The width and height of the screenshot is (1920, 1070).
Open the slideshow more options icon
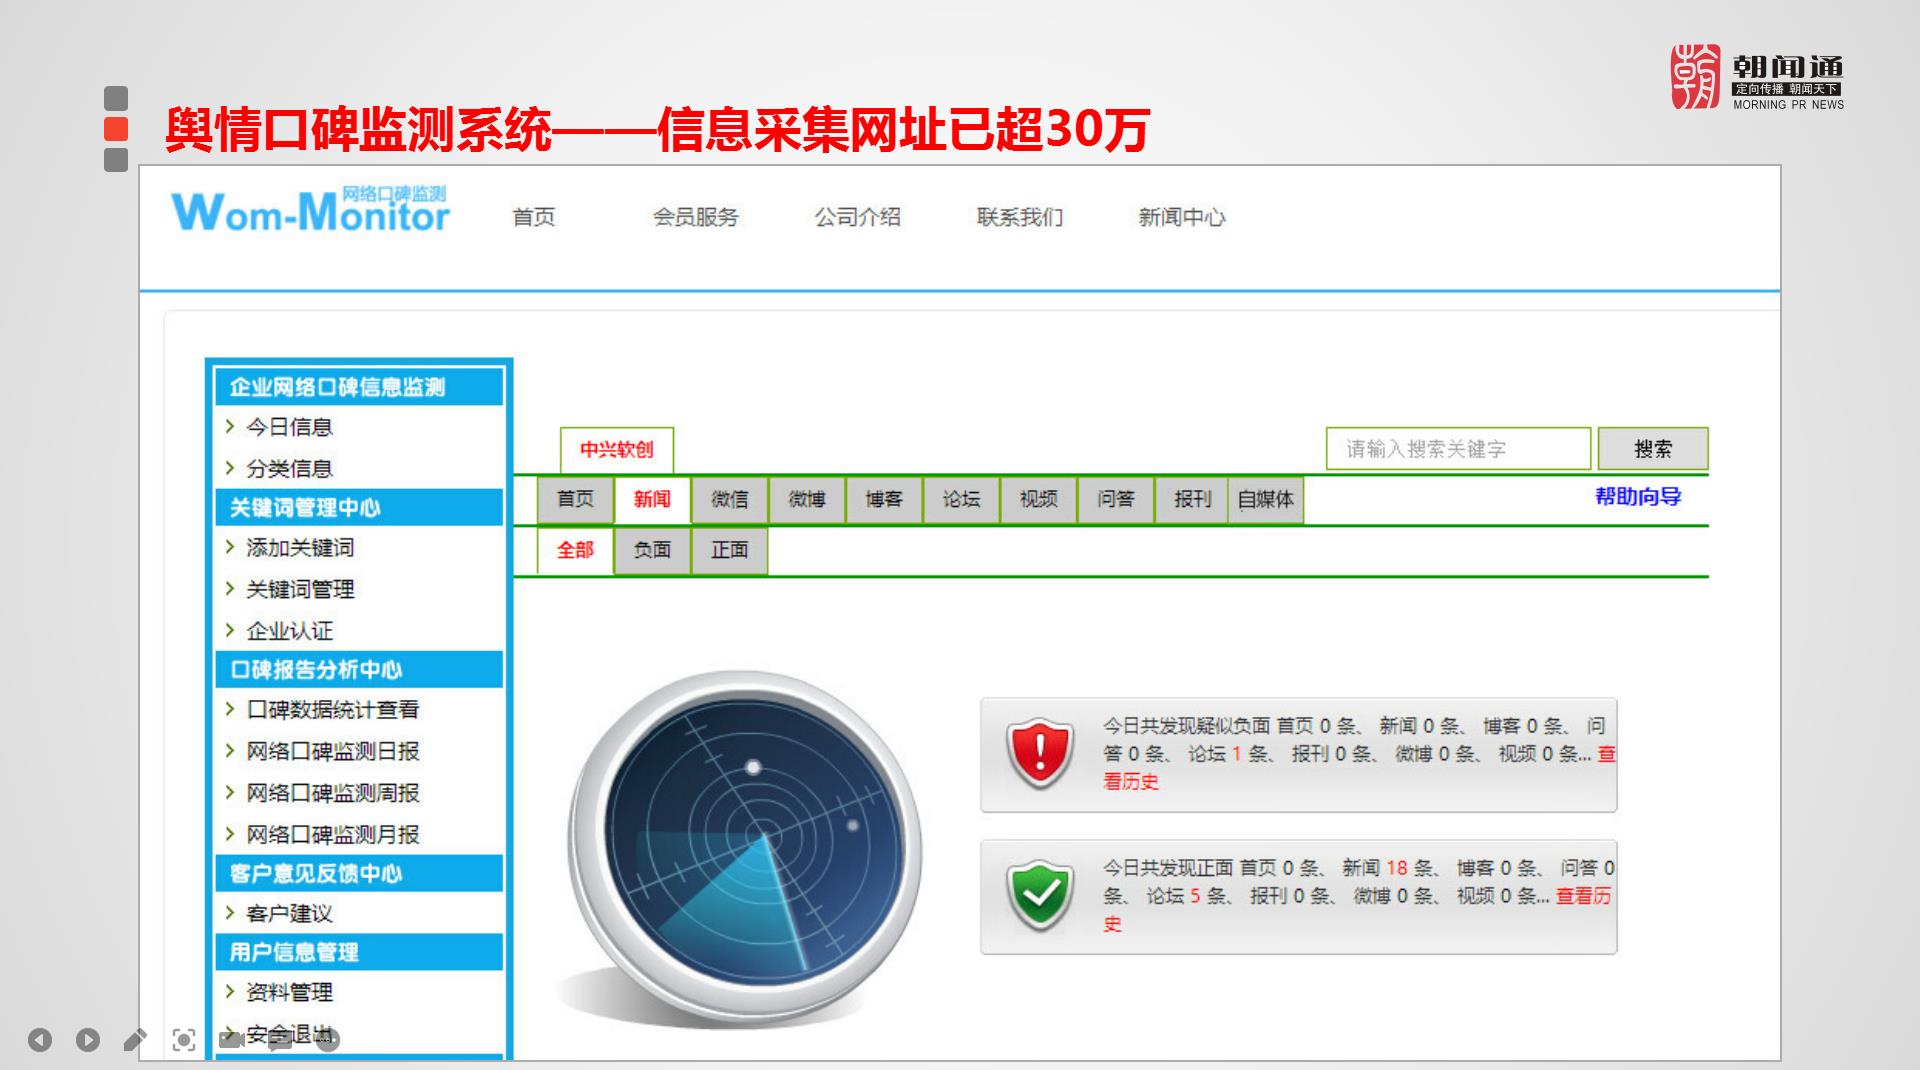(328, 1040)
